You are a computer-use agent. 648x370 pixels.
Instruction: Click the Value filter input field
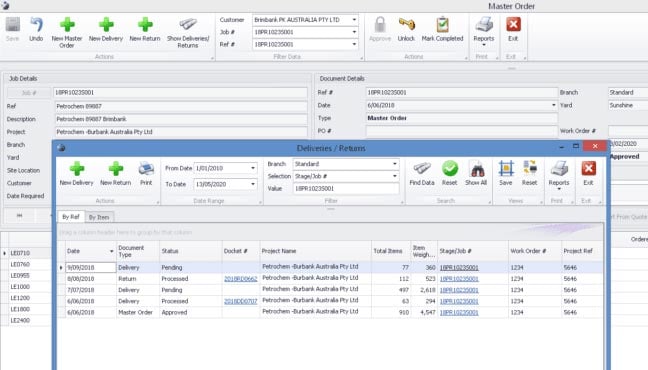point(346,189)
